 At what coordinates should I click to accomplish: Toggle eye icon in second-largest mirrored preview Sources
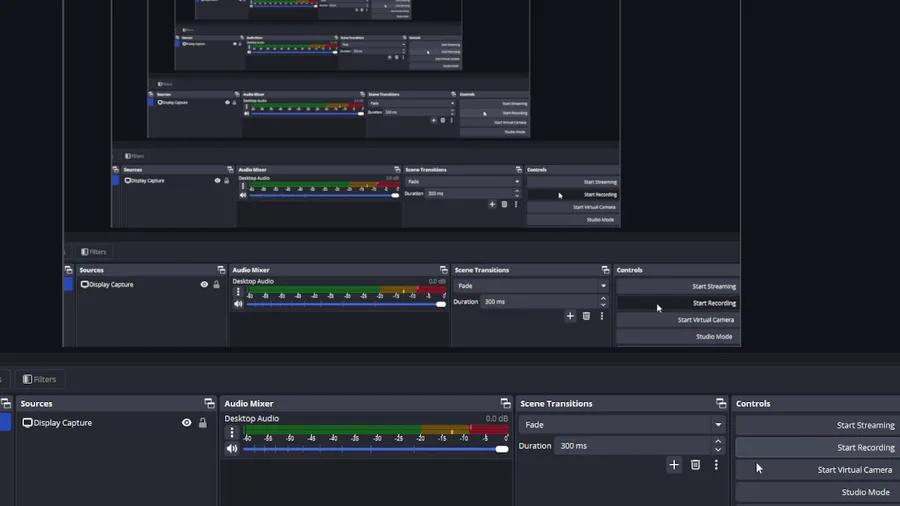pos(218,181)
